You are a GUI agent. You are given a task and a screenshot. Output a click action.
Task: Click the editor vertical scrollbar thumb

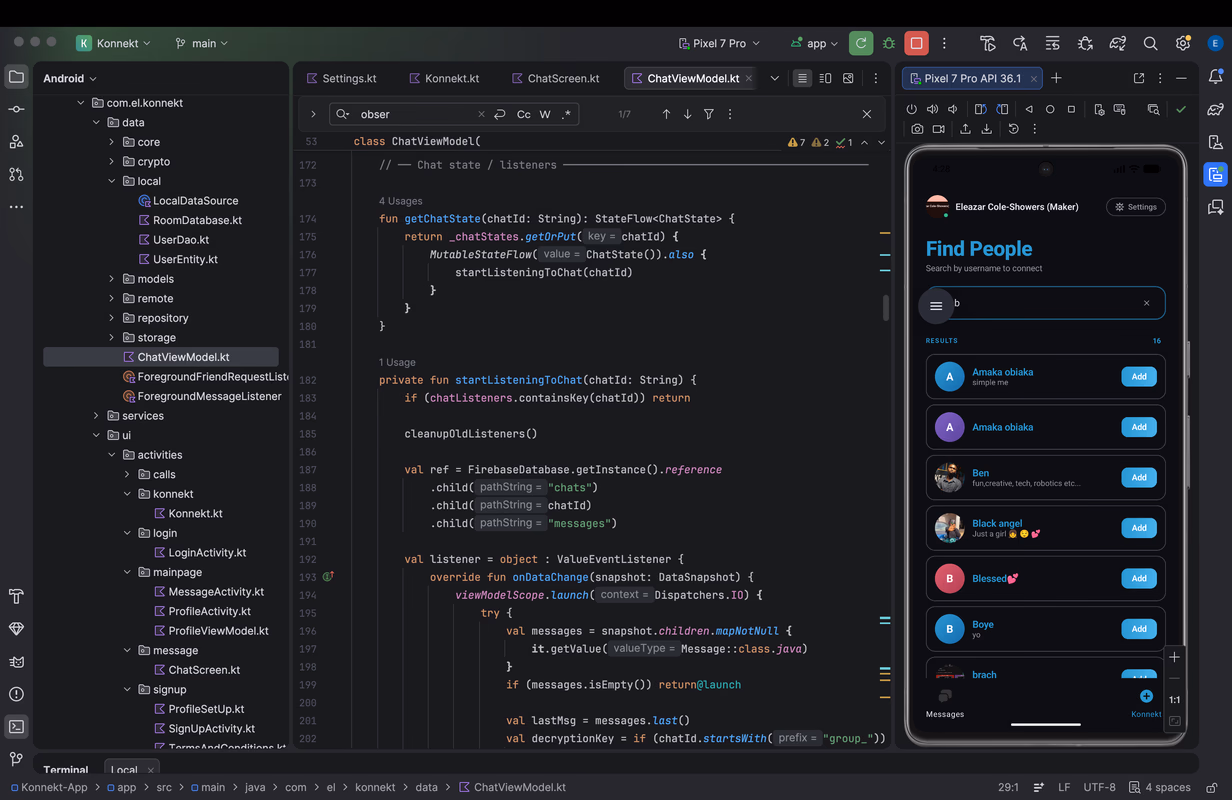click(886, 308)
